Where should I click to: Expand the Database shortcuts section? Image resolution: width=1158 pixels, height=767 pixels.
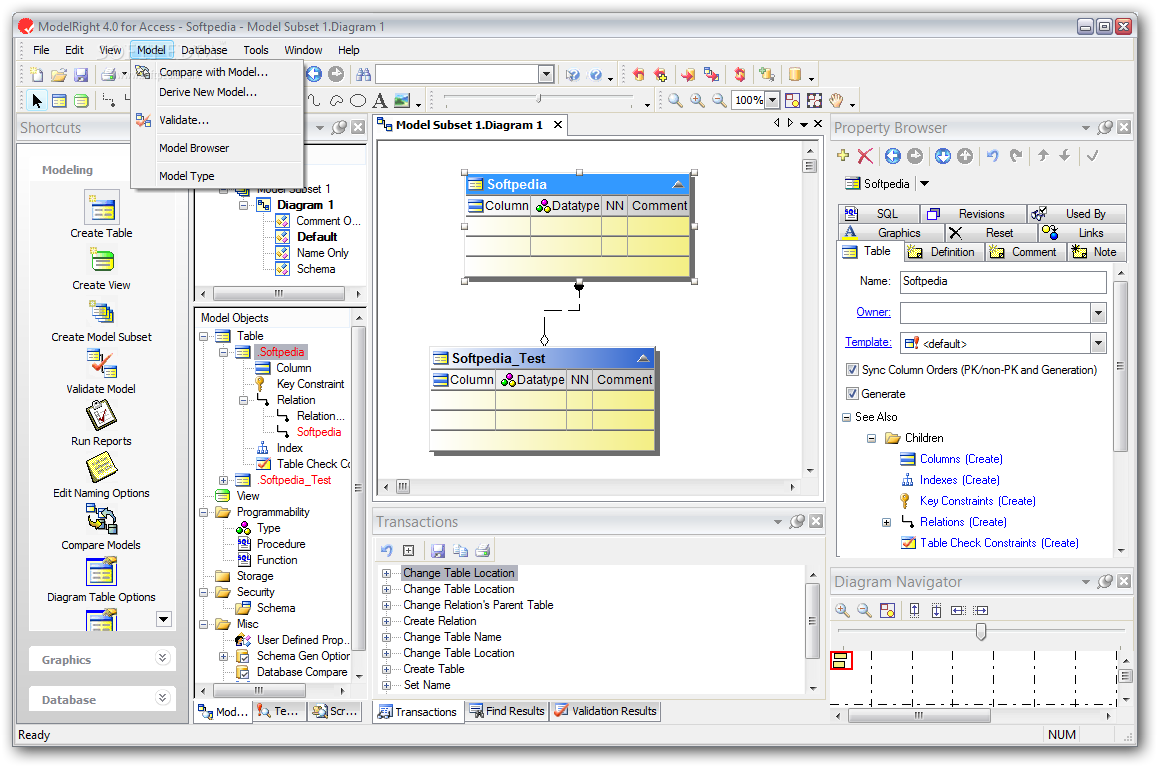click(x=162, y=698)
